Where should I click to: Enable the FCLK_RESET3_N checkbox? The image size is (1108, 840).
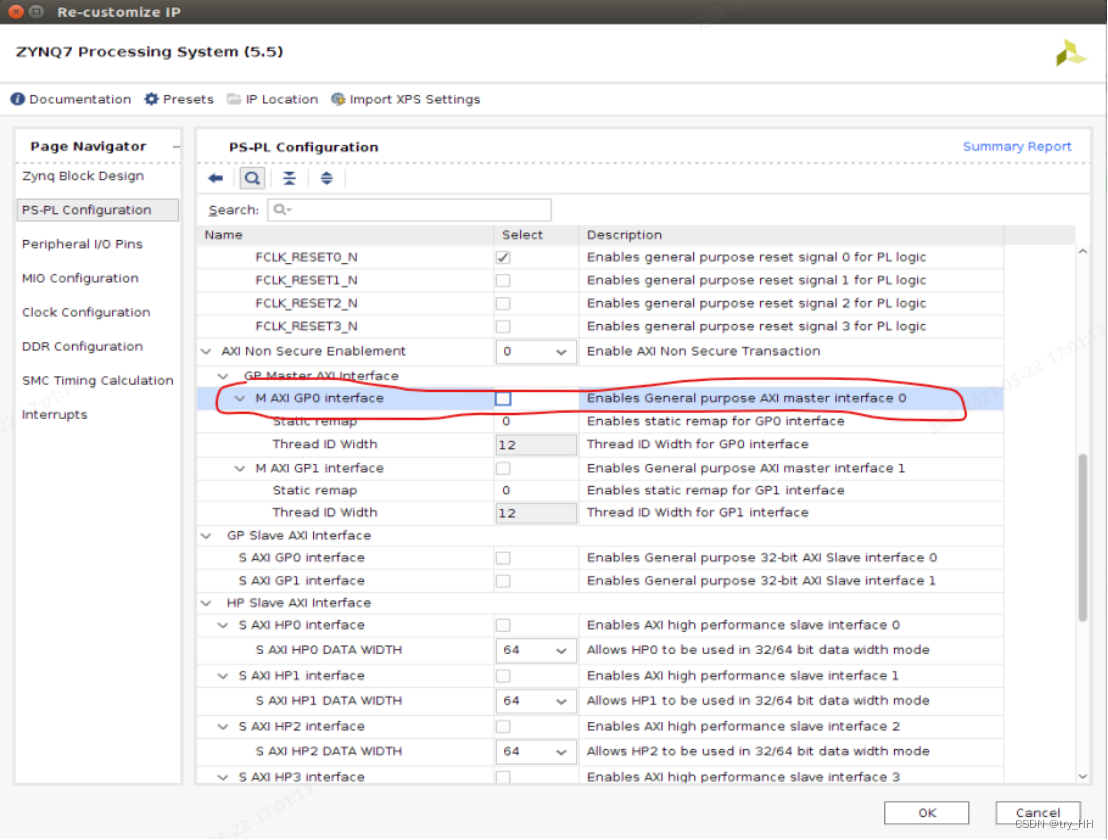point(503,326)
